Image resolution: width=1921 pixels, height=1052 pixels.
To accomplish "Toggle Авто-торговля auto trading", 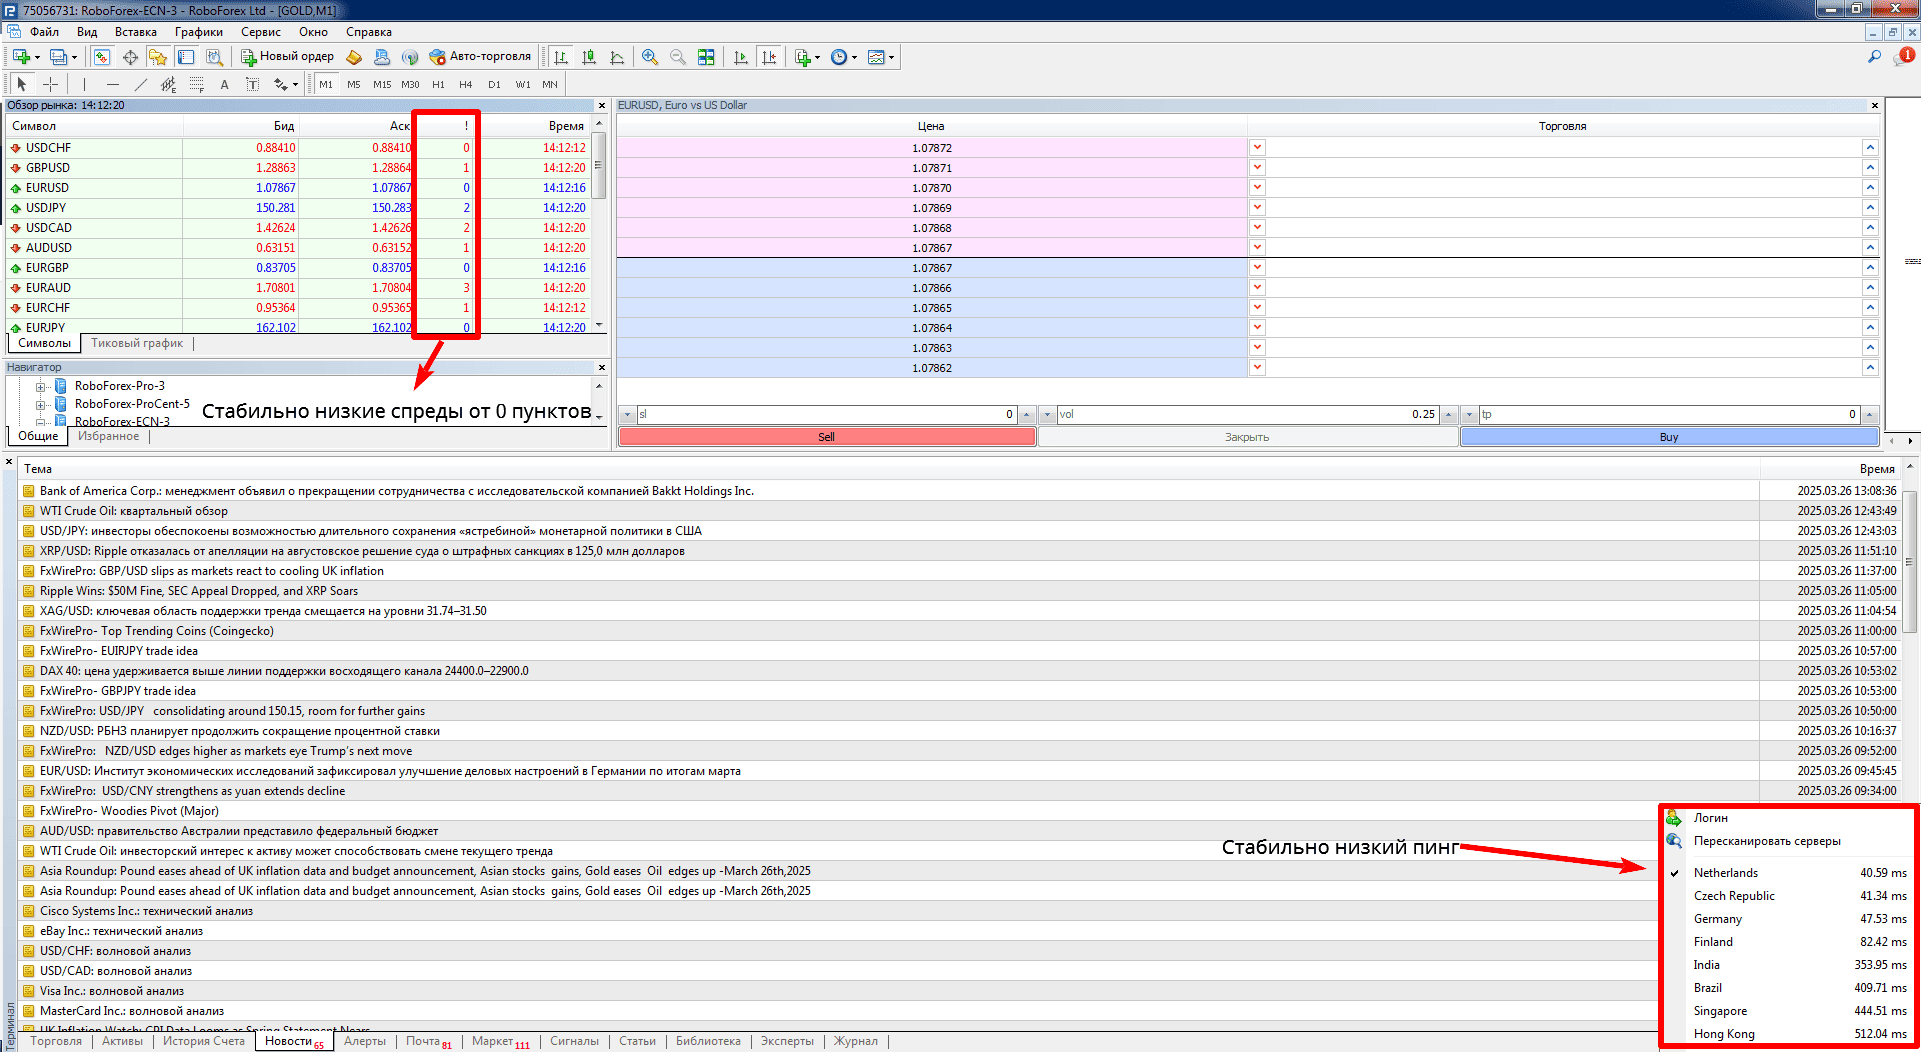I will 480,57.
